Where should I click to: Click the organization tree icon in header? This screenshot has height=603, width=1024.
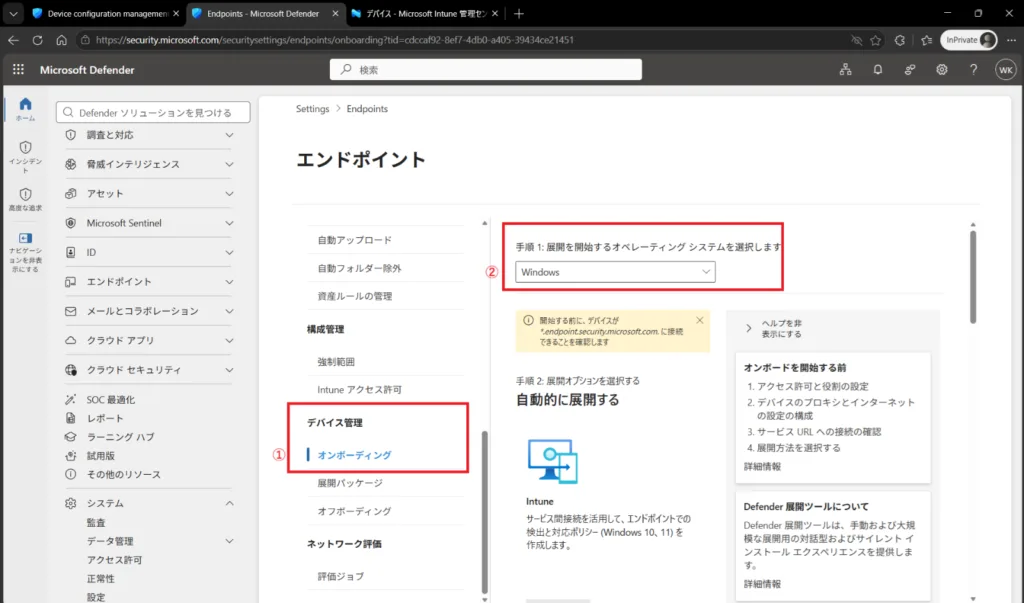(845, 69)
